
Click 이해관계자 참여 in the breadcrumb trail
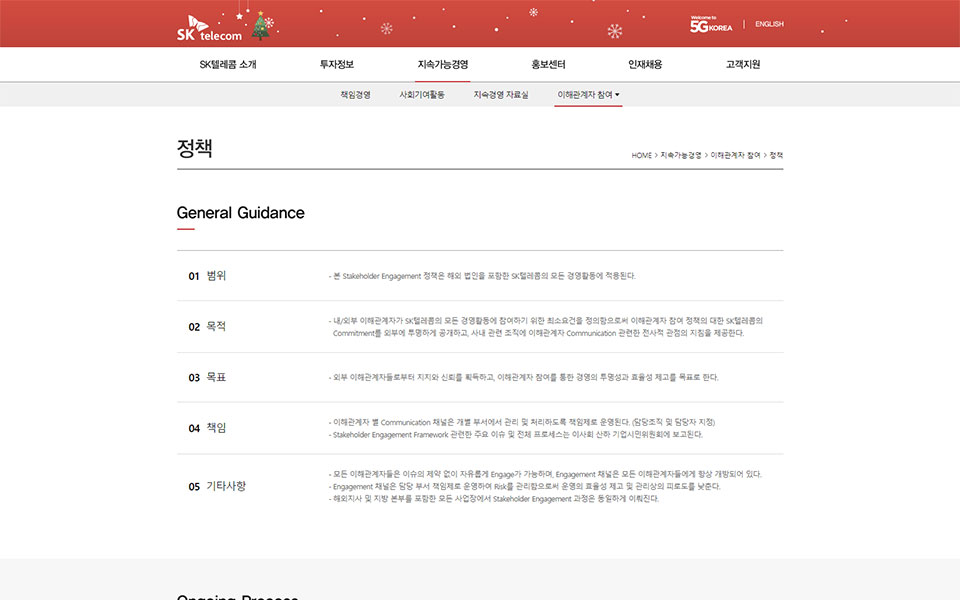(x=735, y=156)
